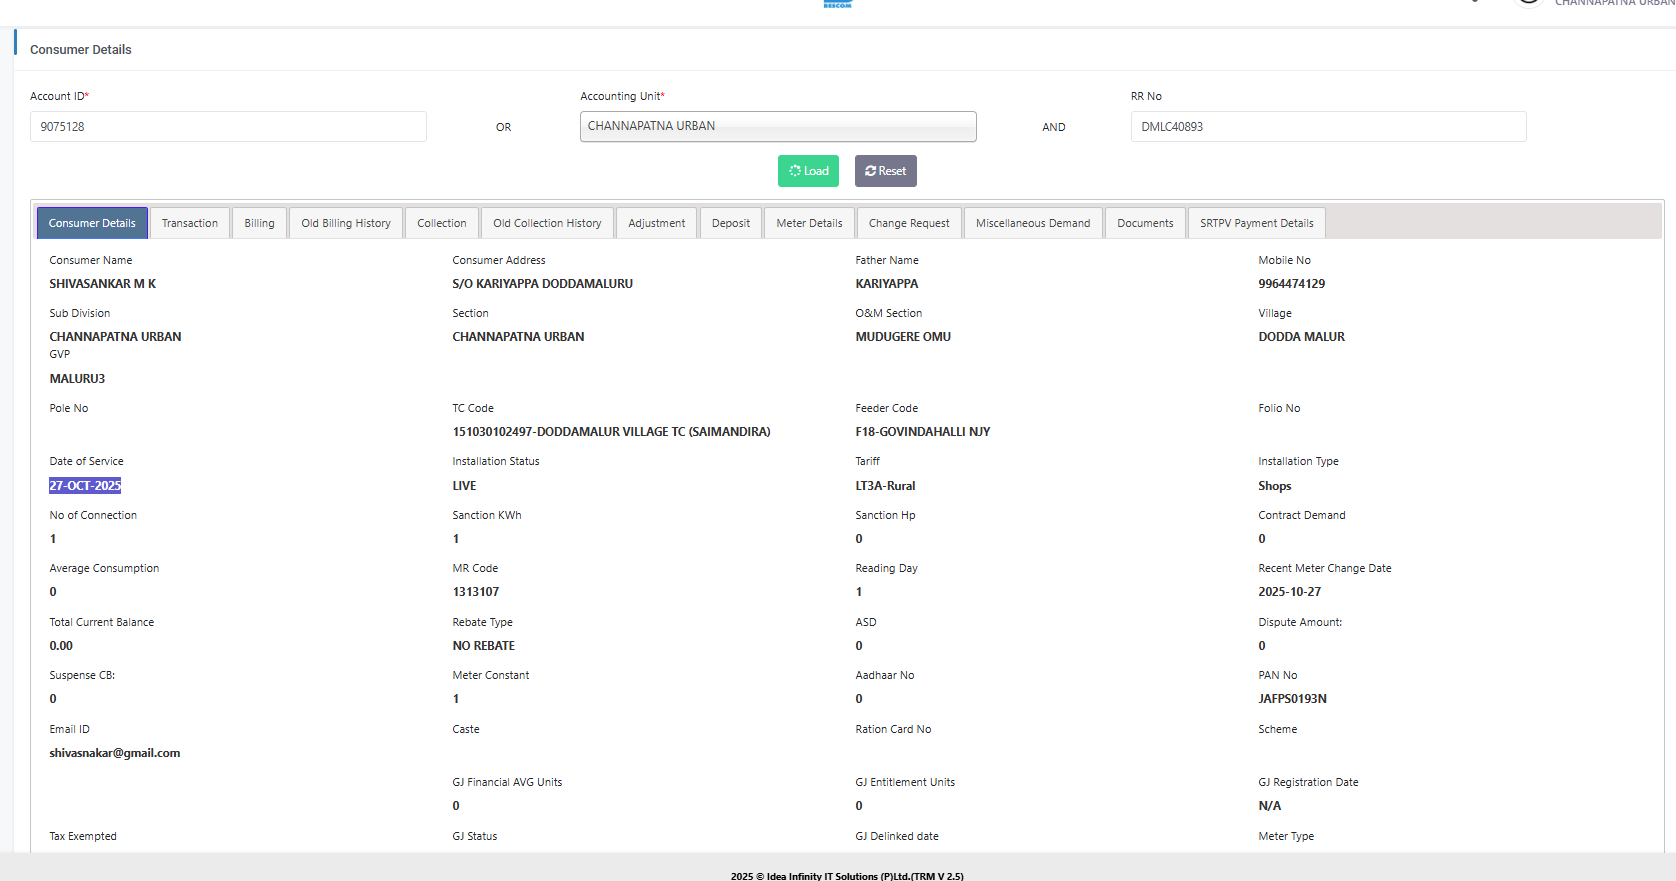
Task: Switch to the Transaction tab
Action: coord(190,223)
